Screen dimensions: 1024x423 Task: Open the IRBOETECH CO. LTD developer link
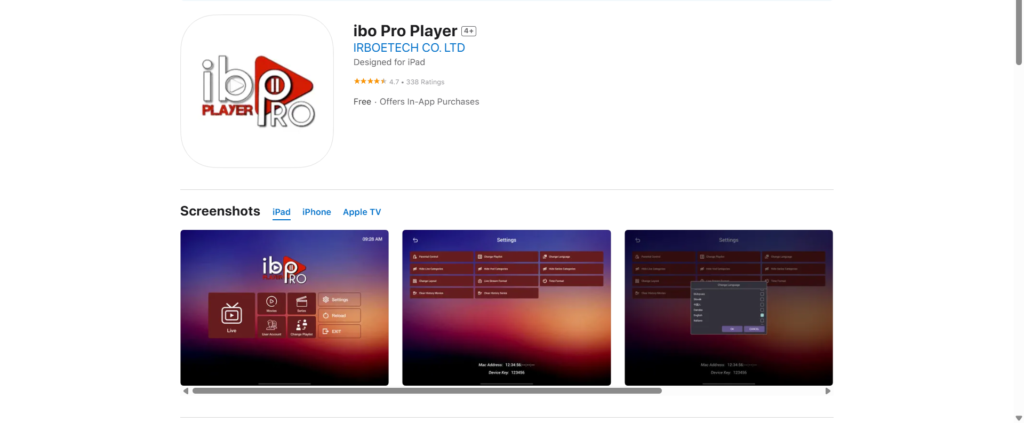(x=409, y=48)
